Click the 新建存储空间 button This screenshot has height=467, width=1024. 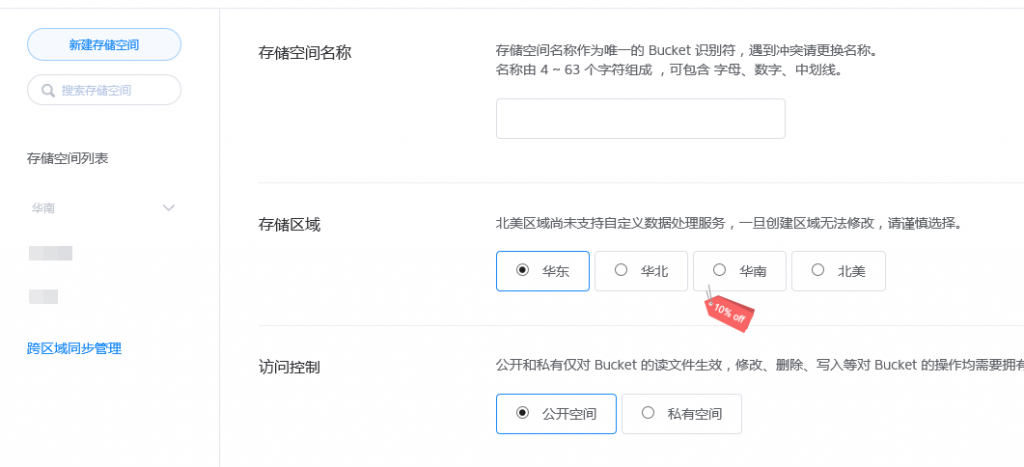click(104, 44)
